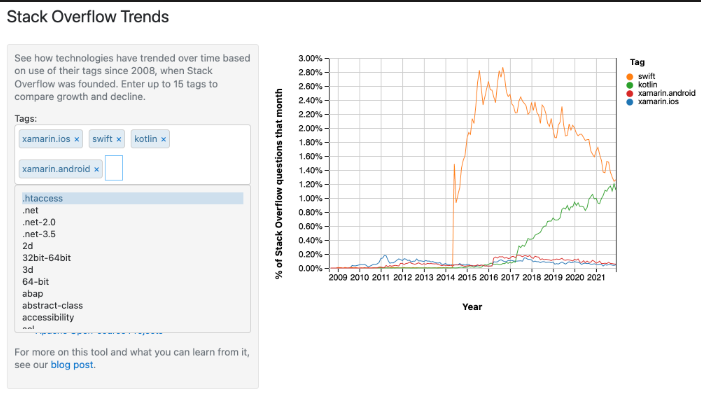This screenshot has width=701, height=398.
Task: Choose .net in the tag suggestions
Action: [x=132, y=211]
